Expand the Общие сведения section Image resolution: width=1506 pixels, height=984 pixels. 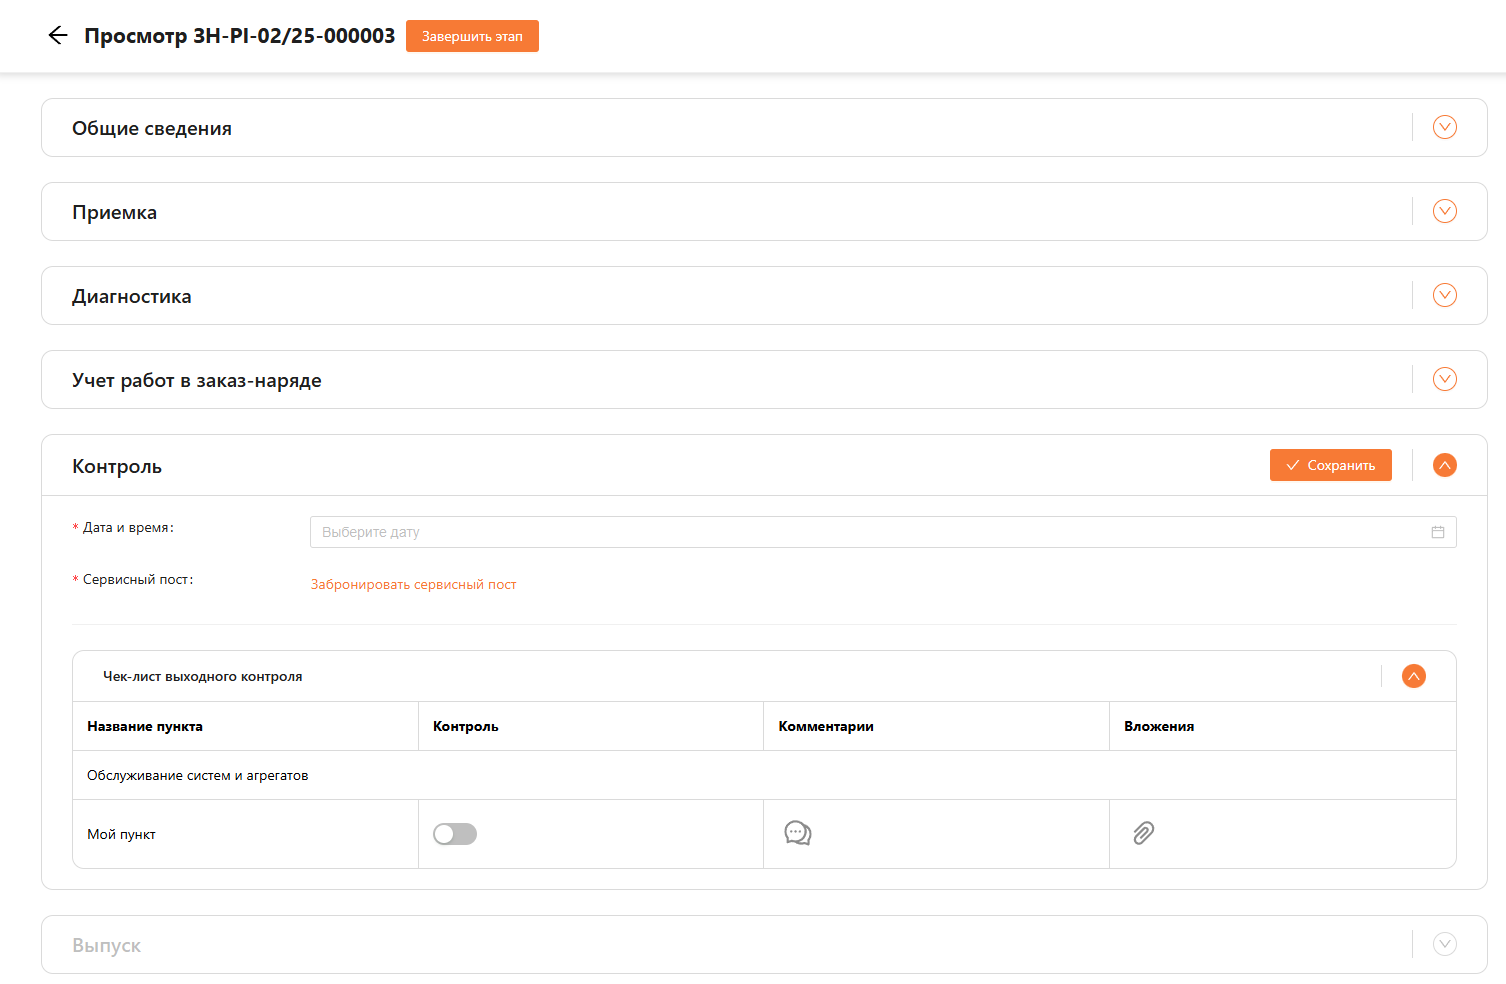coord(1444,127)
